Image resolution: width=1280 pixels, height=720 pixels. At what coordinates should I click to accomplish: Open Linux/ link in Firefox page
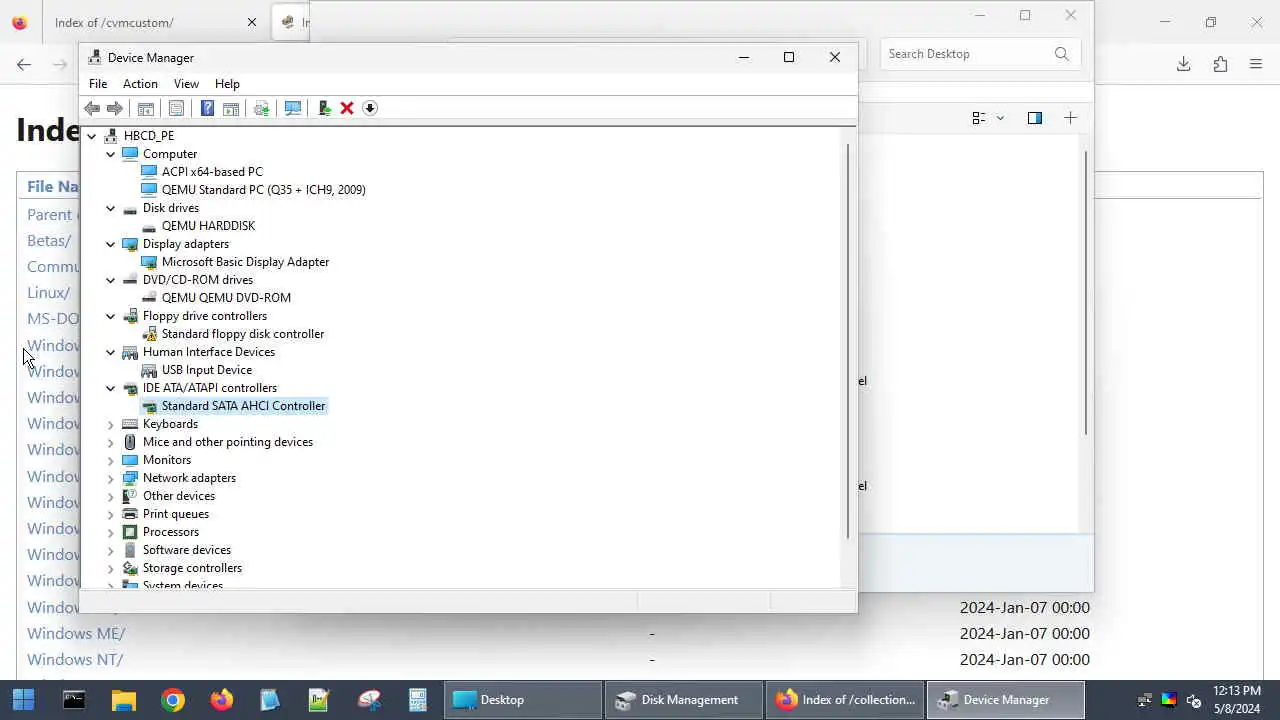click(x=48, y=292)
